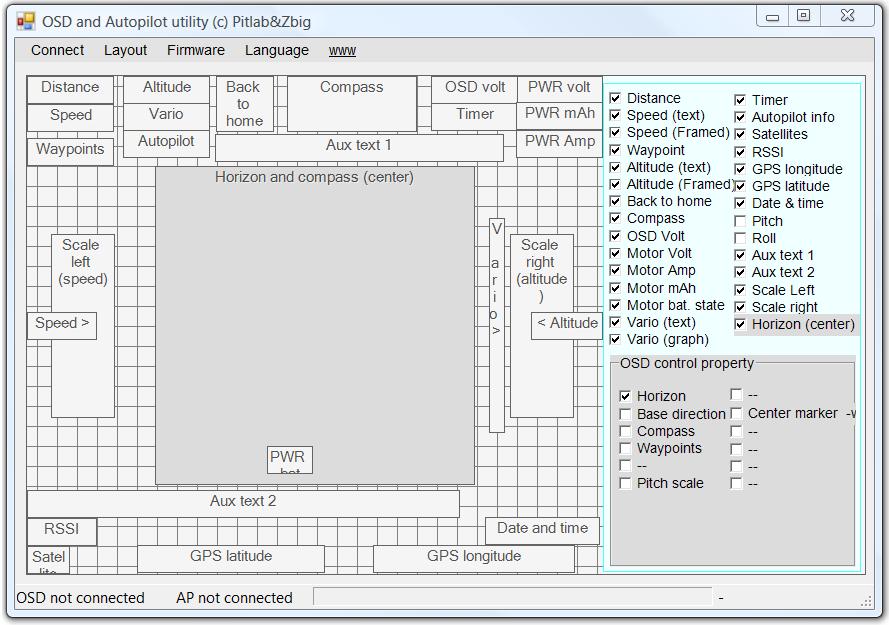The width and height of the screenshot is (889, 625).
Task: Enable the Roll checkbox
Action: (740, 238)
